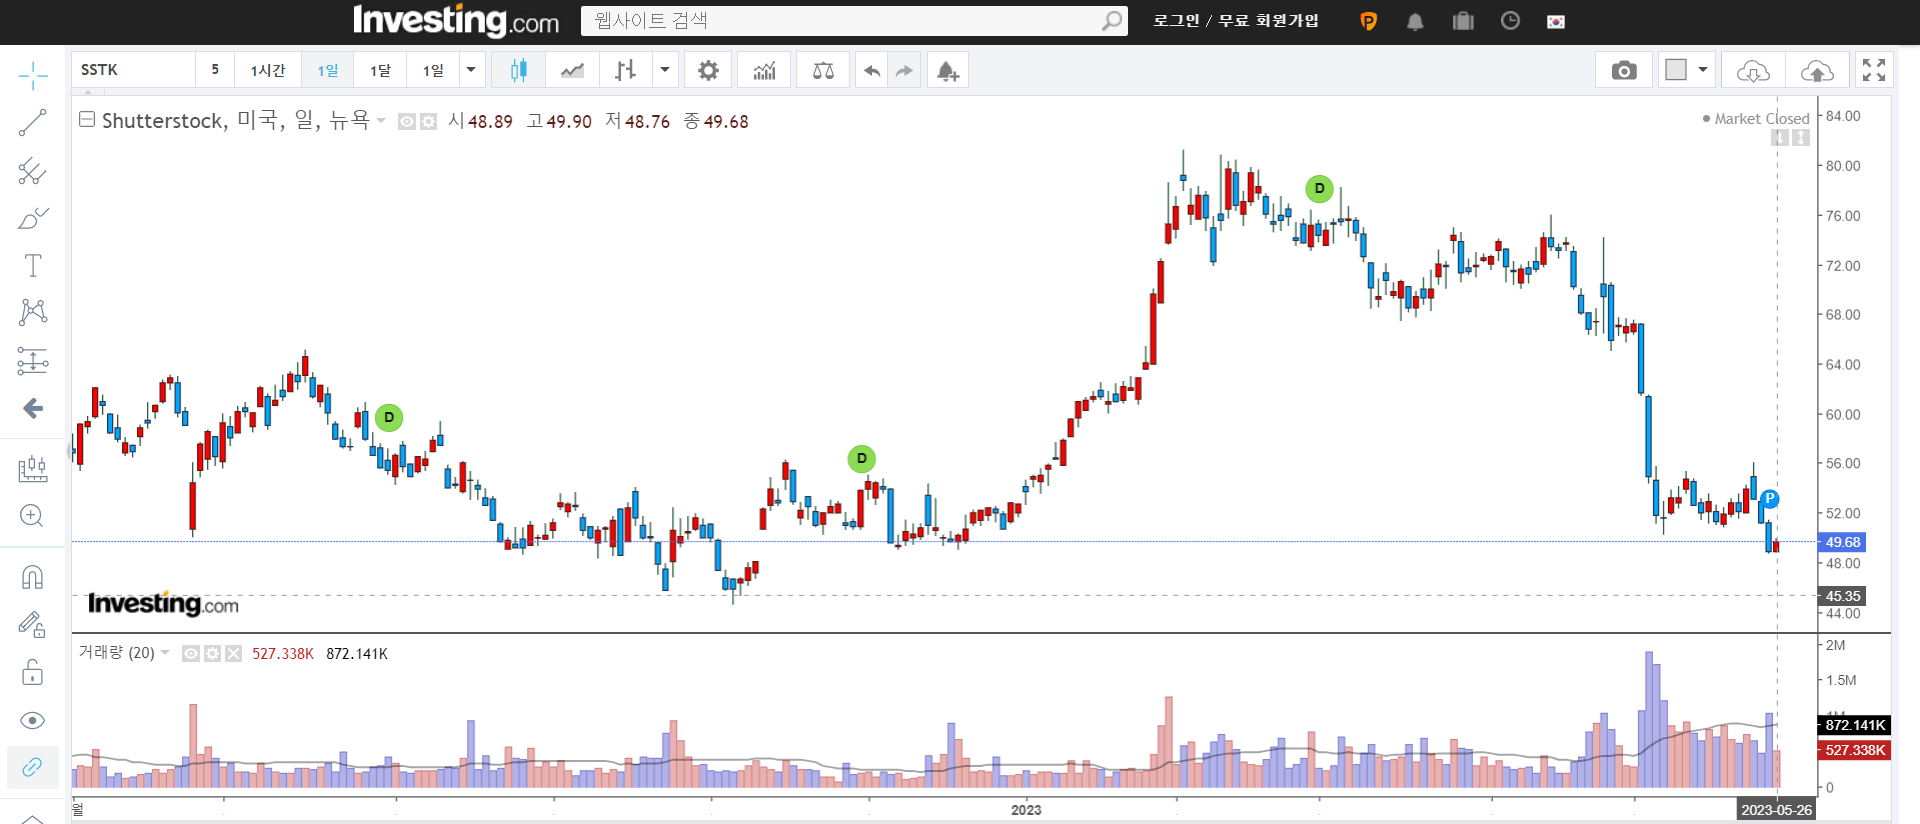
Task: Open the clock history icon in header
Action: tap(1510, 21)
